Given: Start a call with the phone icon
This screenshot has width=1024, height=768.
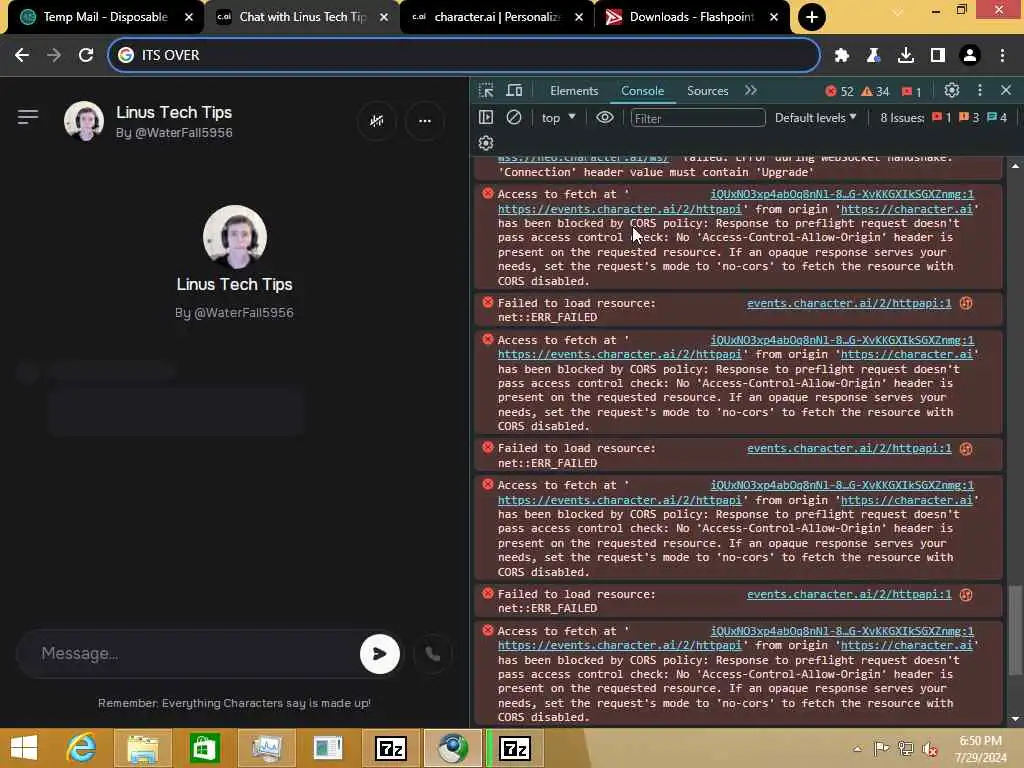Looking at the screenshot, I should click(x=432, y=654).
